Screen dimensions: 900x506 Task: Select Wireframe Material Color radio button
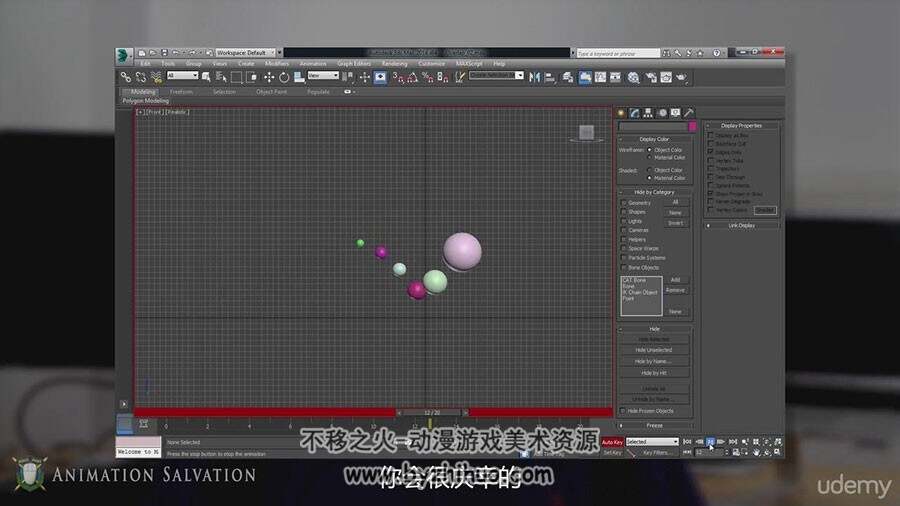650,157
